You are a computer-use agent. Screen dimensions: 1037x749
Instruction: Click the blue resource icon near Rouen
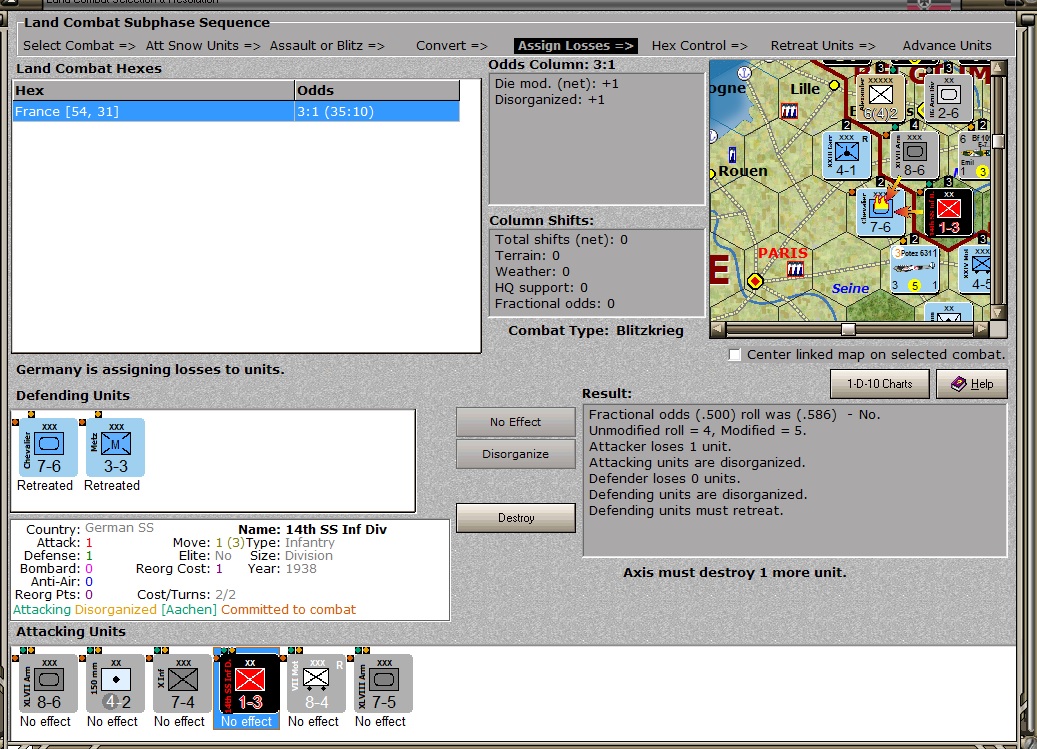point(732,155)
